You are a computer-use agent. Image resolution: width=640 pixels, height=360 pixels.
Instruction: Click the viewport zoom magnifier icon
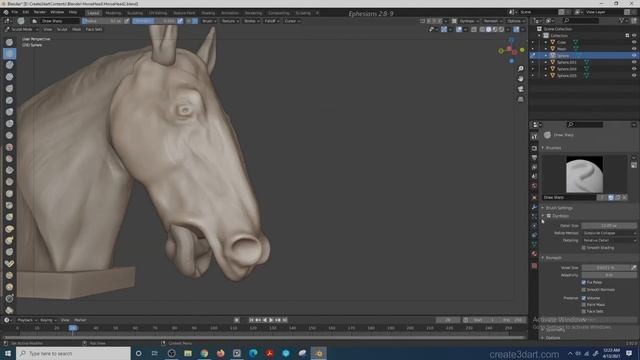(520, 69)
